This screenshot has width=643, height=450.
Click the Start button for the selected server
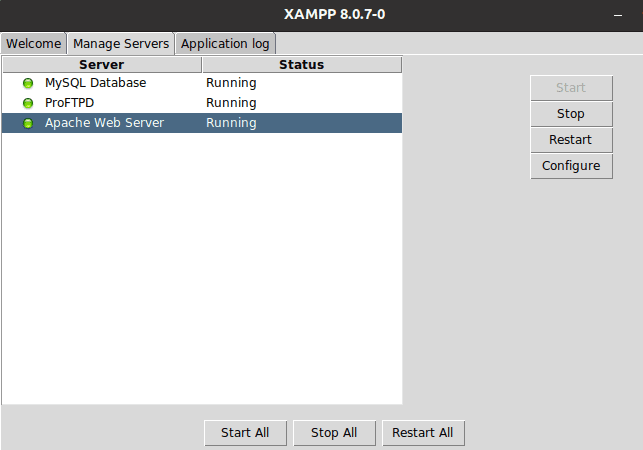coord(571,88)
